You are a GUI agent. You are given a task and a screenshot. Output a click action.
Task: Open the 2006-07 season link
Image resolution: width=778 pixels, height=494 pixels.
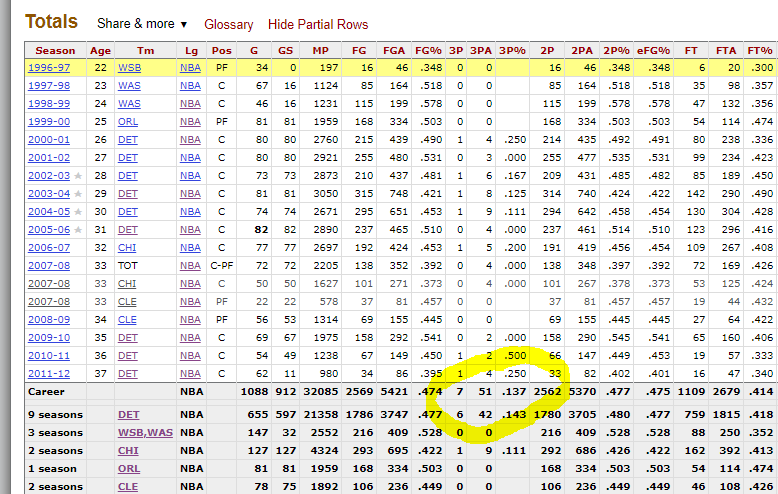click(49, 248)
